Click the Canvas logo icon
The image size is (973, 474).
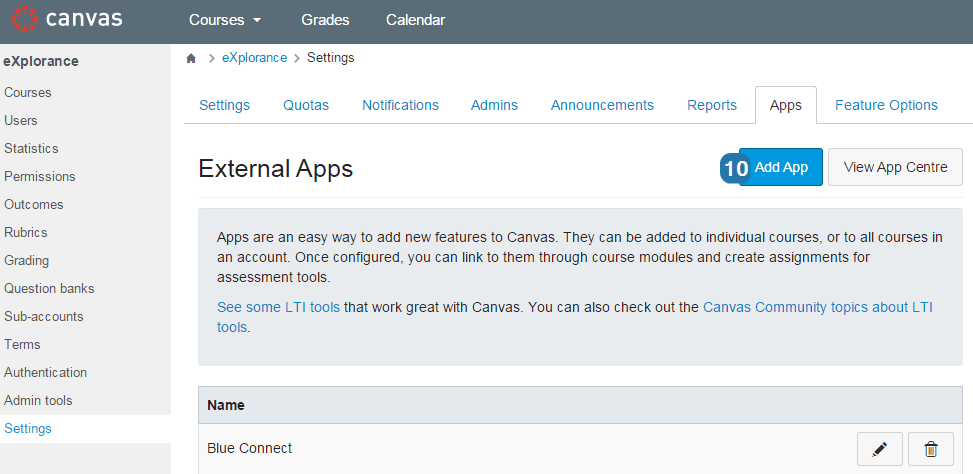pos(25,19)
